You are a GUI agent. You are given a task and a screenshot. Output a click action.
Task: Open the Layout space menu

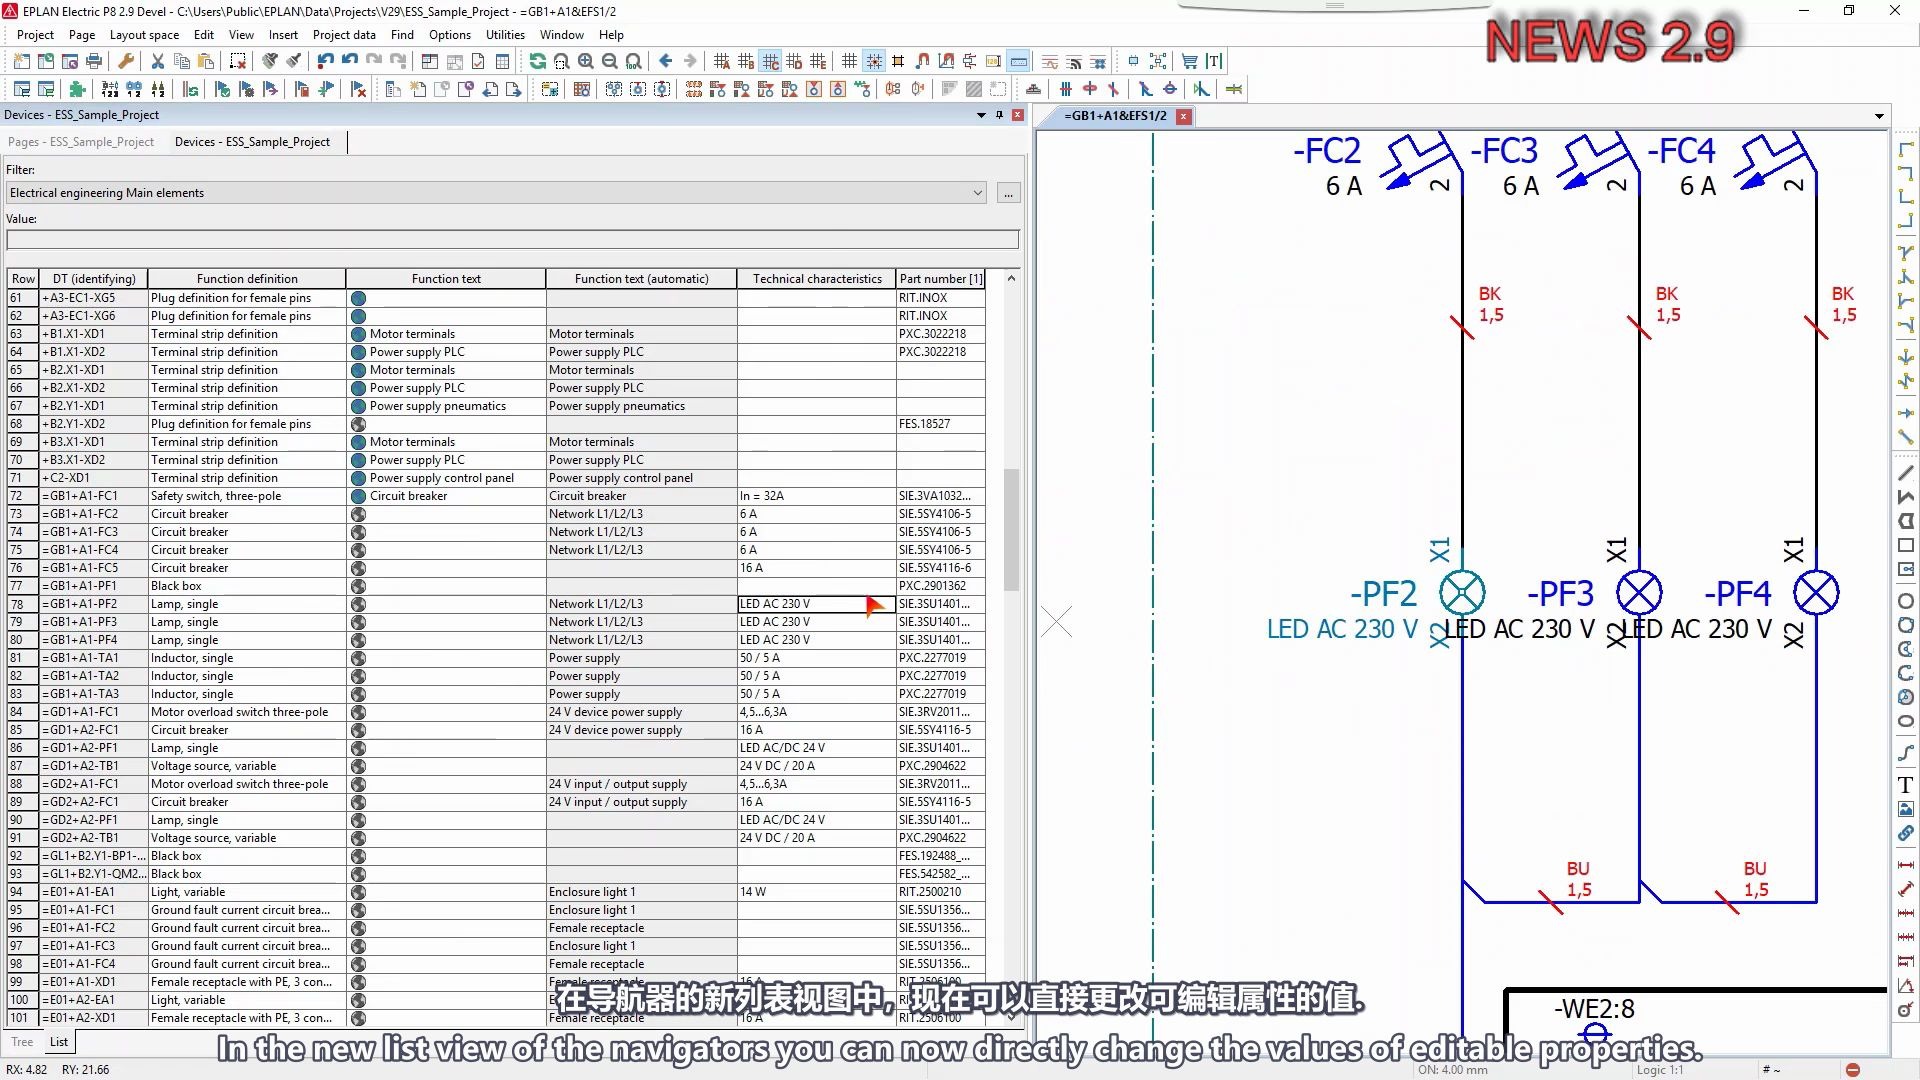144,35
